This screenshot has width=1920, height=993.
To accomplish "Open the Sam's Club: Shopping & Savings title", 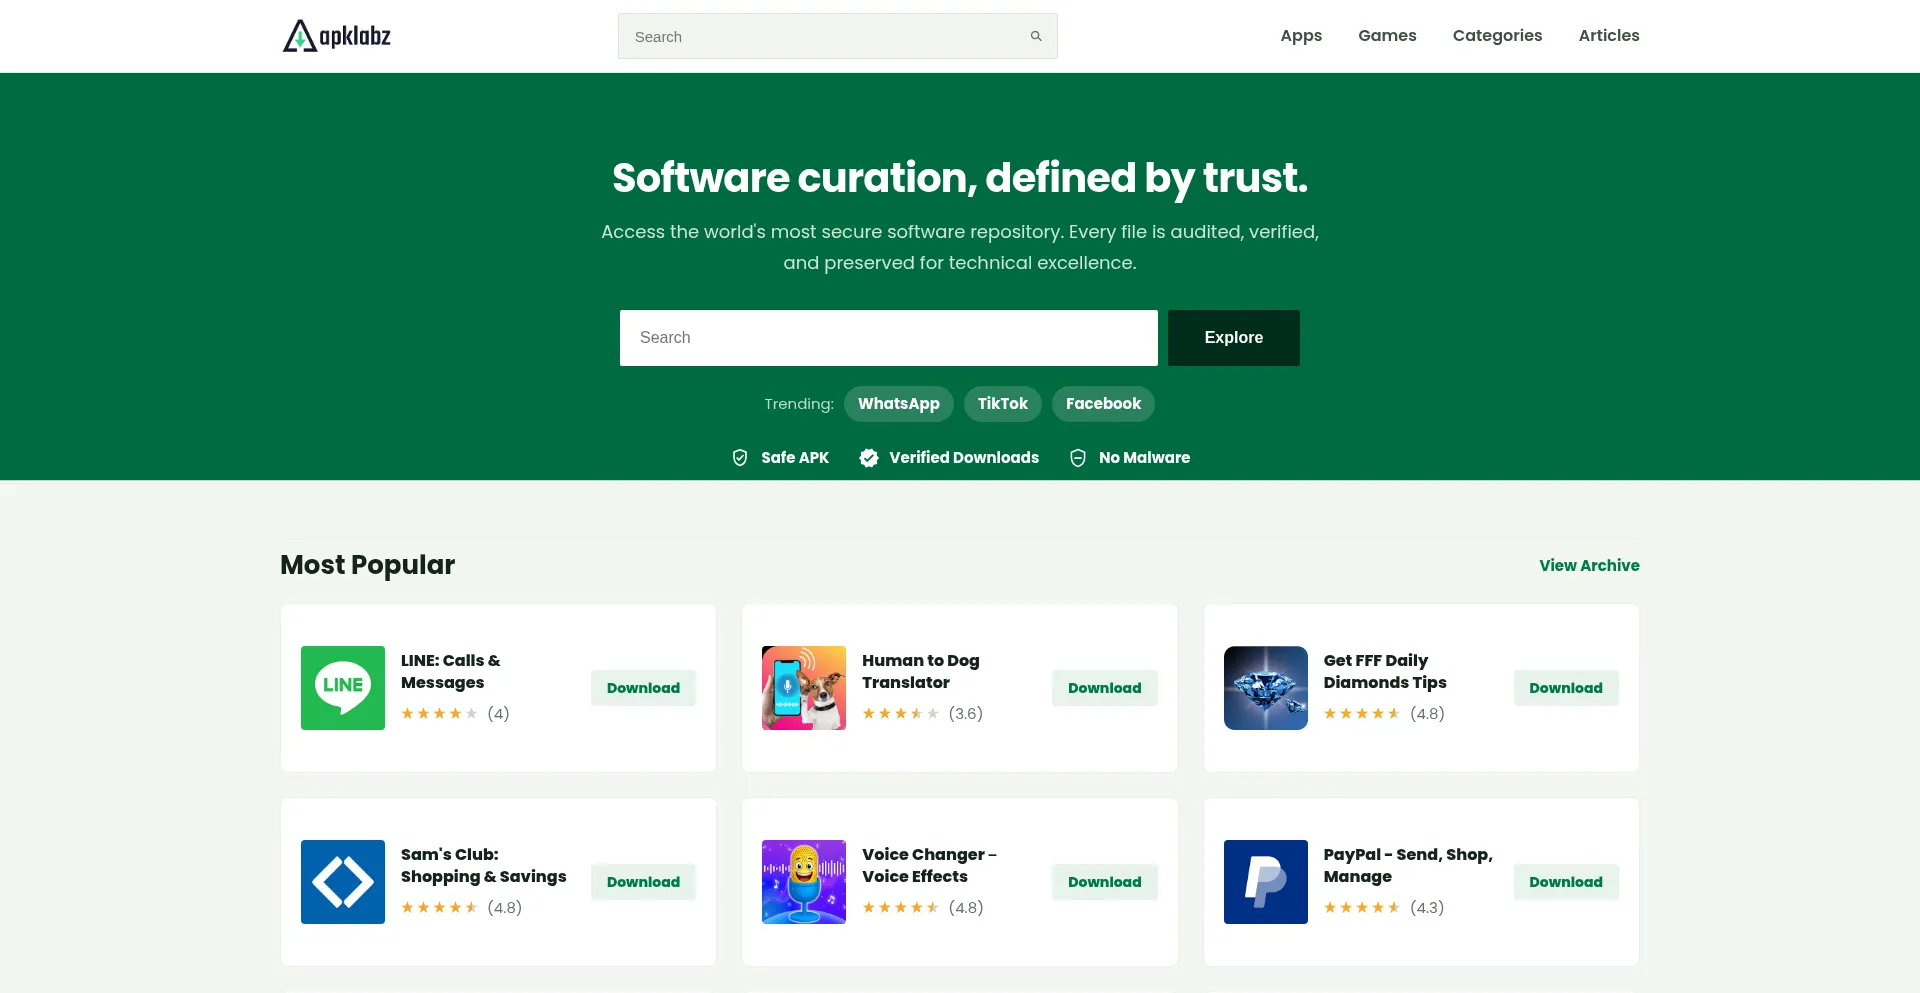I will click(484, 866).
